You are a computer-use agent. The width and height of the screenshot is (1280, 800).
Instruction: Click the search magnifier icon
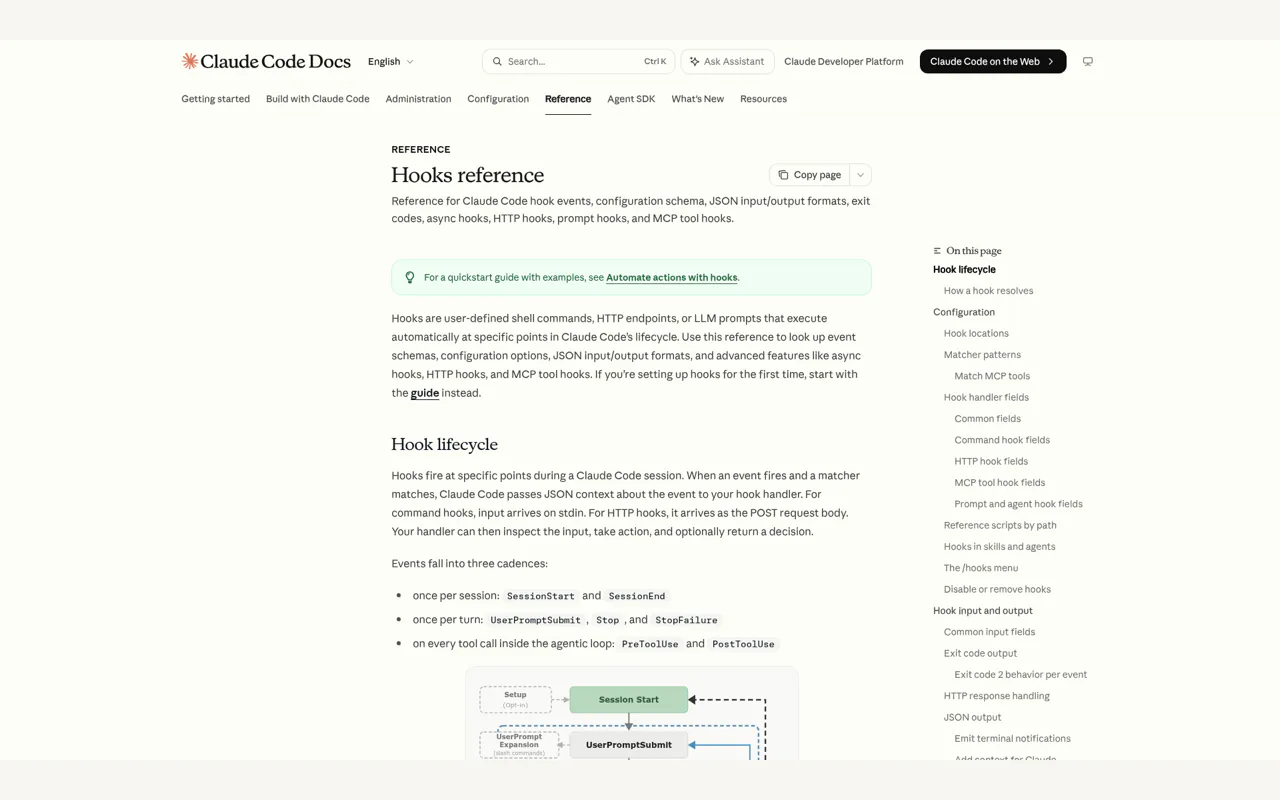point(497,61)
